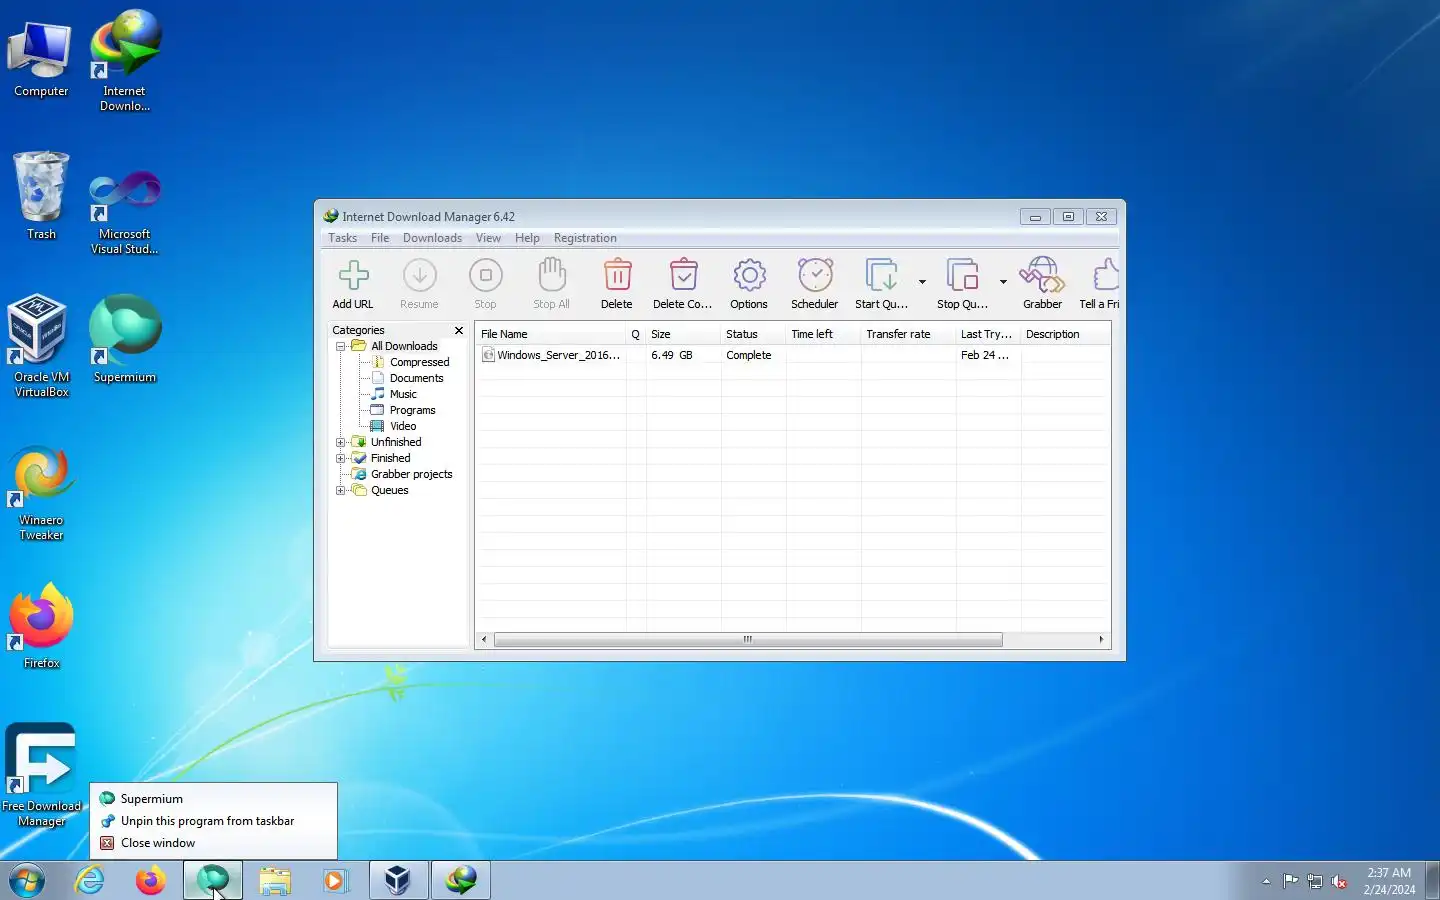This screenshot has width=1440, height=900.
Task: Open the Help menu
Action: point(527,238)
